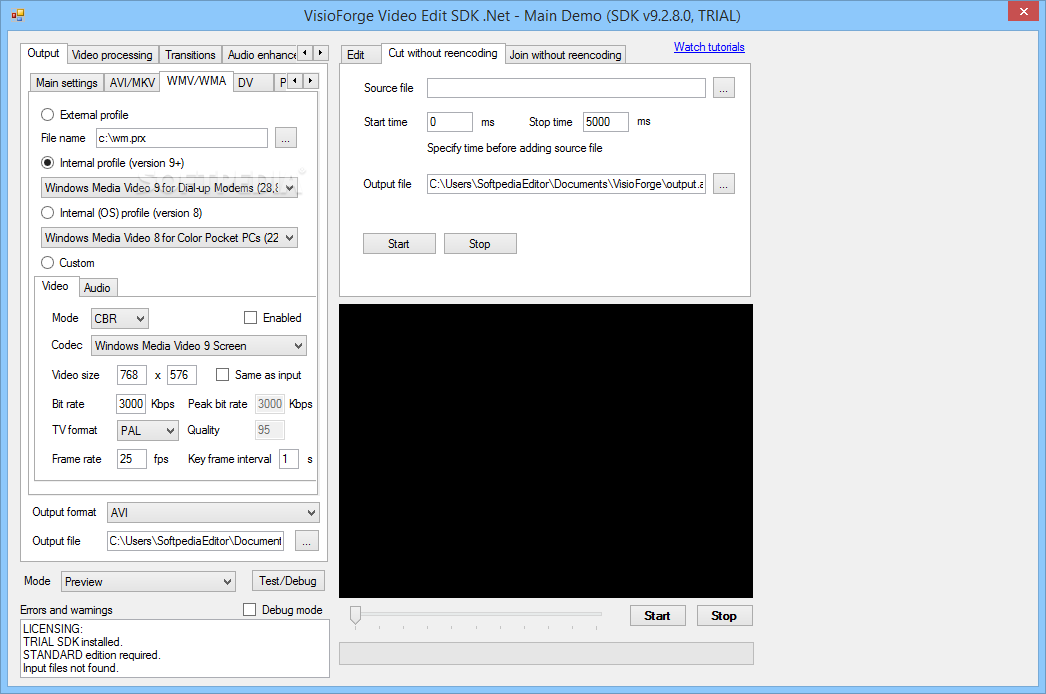Open the Transitions tab

[190, 55]
